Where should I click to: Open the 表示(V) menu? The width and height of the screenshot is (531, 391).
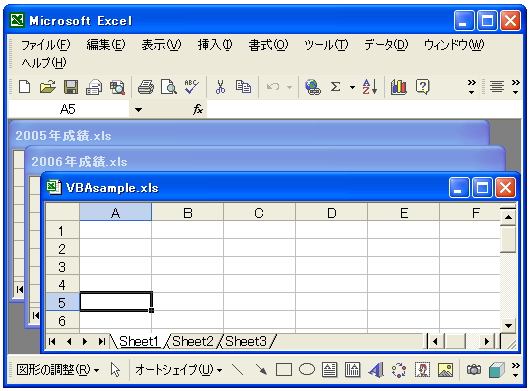(x=161, y=44)
